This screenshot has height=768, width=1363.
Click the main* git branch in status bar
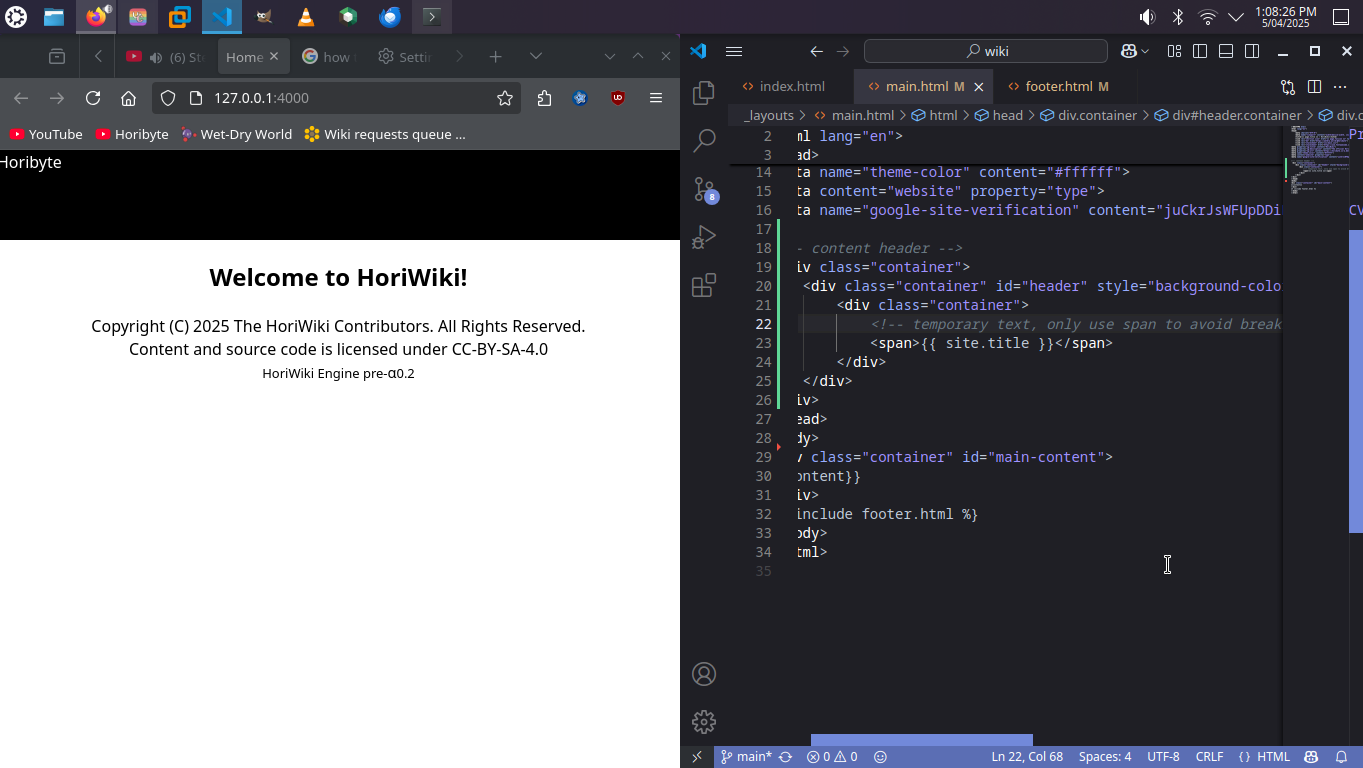tap(746, 757)
